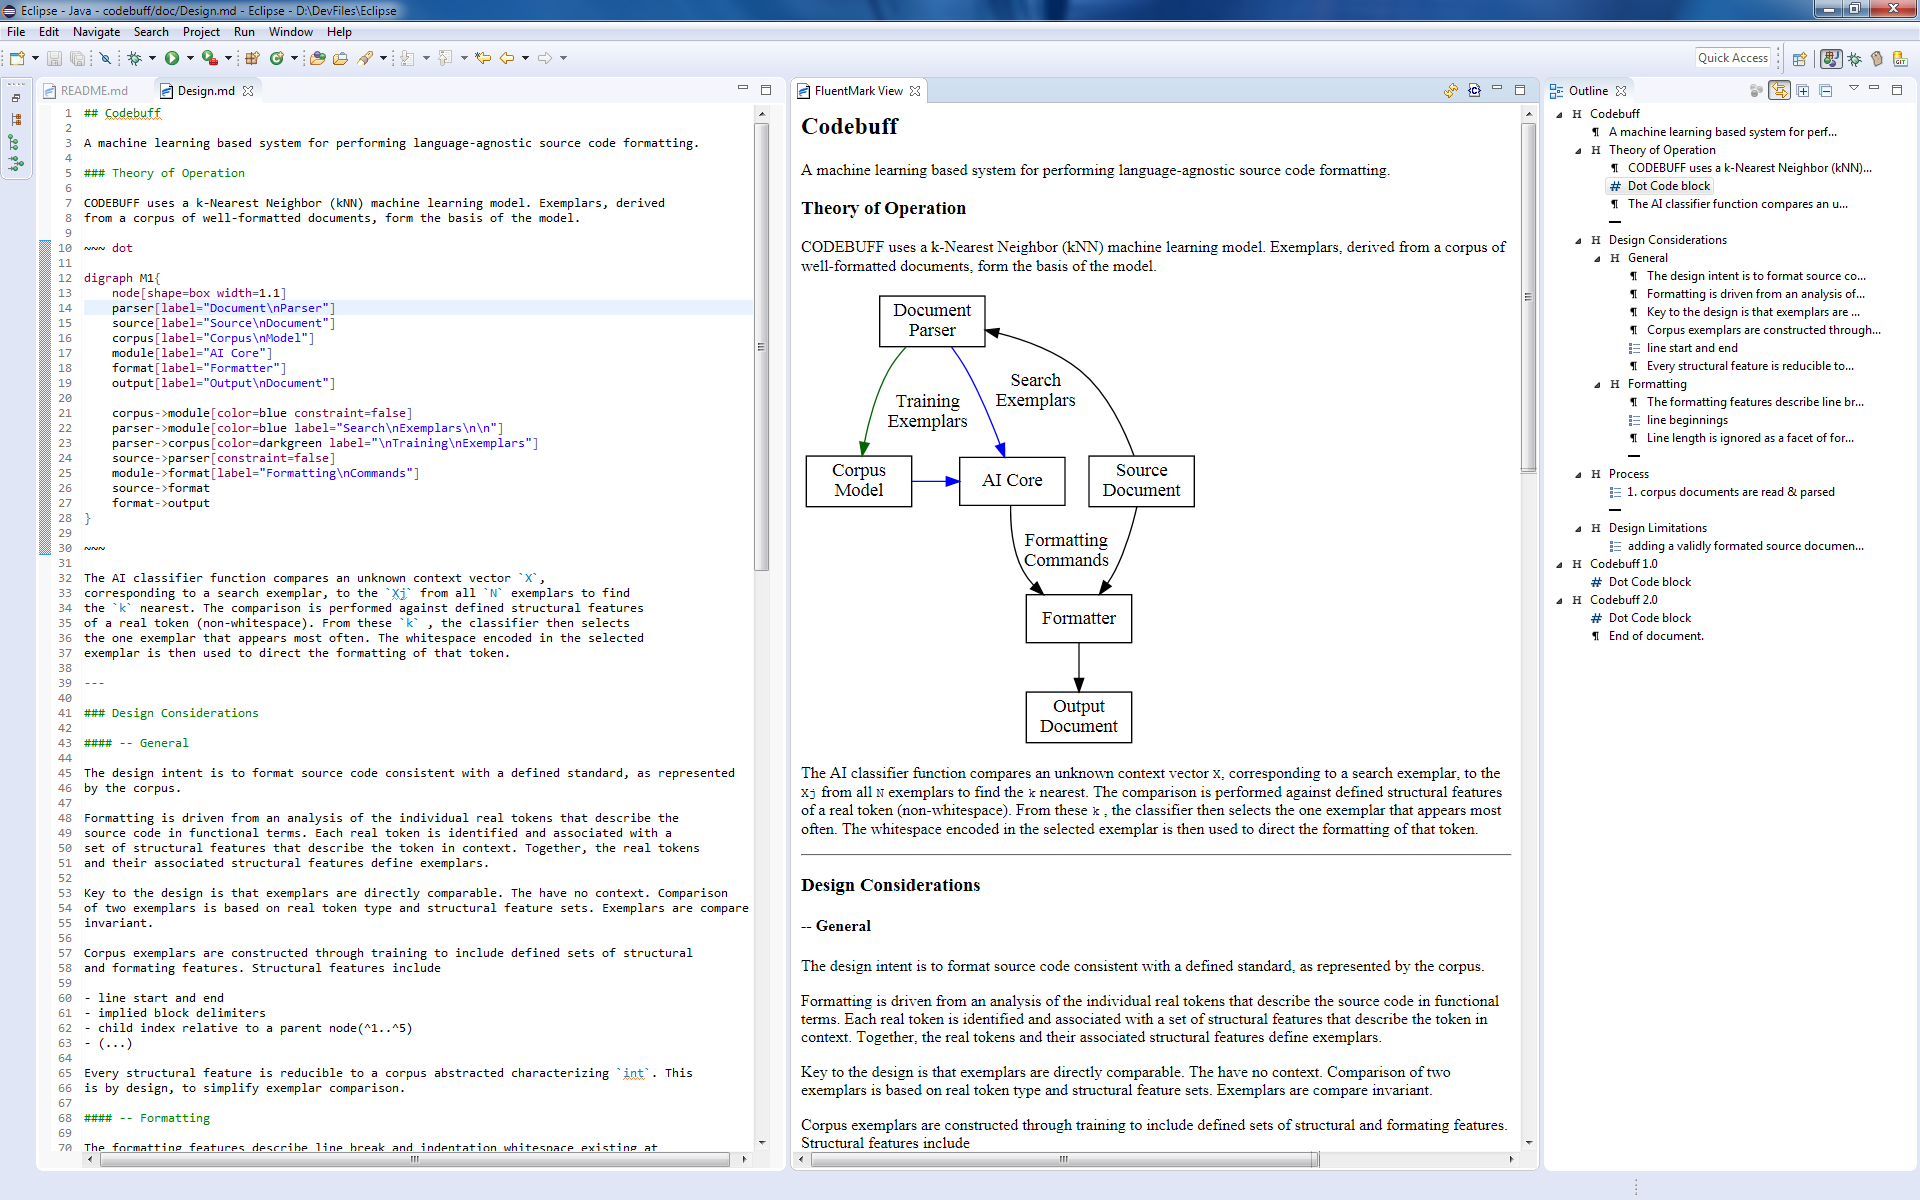Select Dot Code block under Codebuff 1.0
Image resolution: width=1920 pixels, height=1200 pixels.
pos(1649,582)
